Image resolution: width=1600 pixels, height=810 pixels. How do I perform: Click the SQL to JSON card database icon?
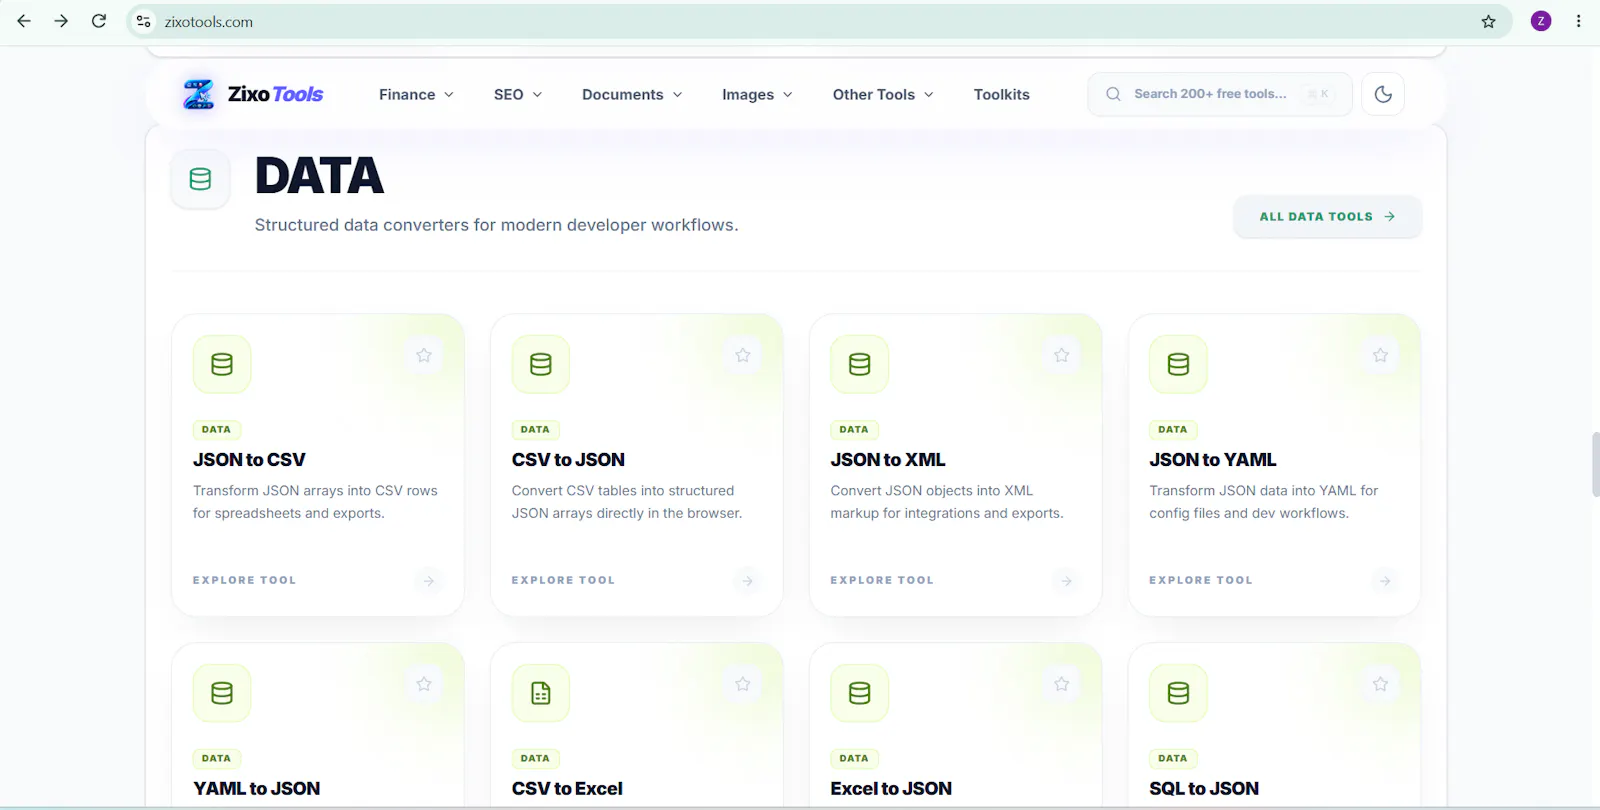tap(1178, 693)
